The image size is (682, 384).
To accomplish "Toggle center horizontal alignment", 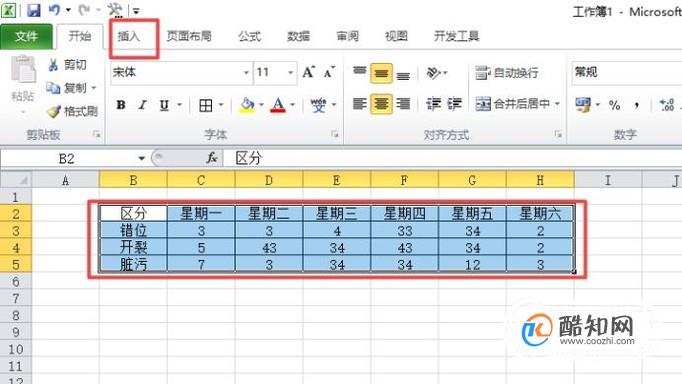I will 381,104.
